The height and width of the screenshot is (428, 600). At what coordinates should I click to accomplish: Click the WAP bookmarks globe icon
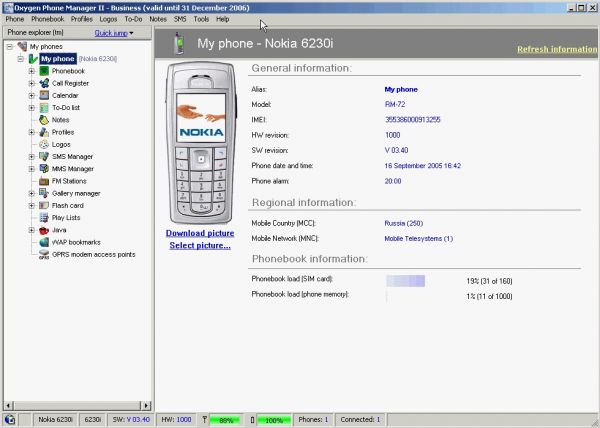pos(44,242)
